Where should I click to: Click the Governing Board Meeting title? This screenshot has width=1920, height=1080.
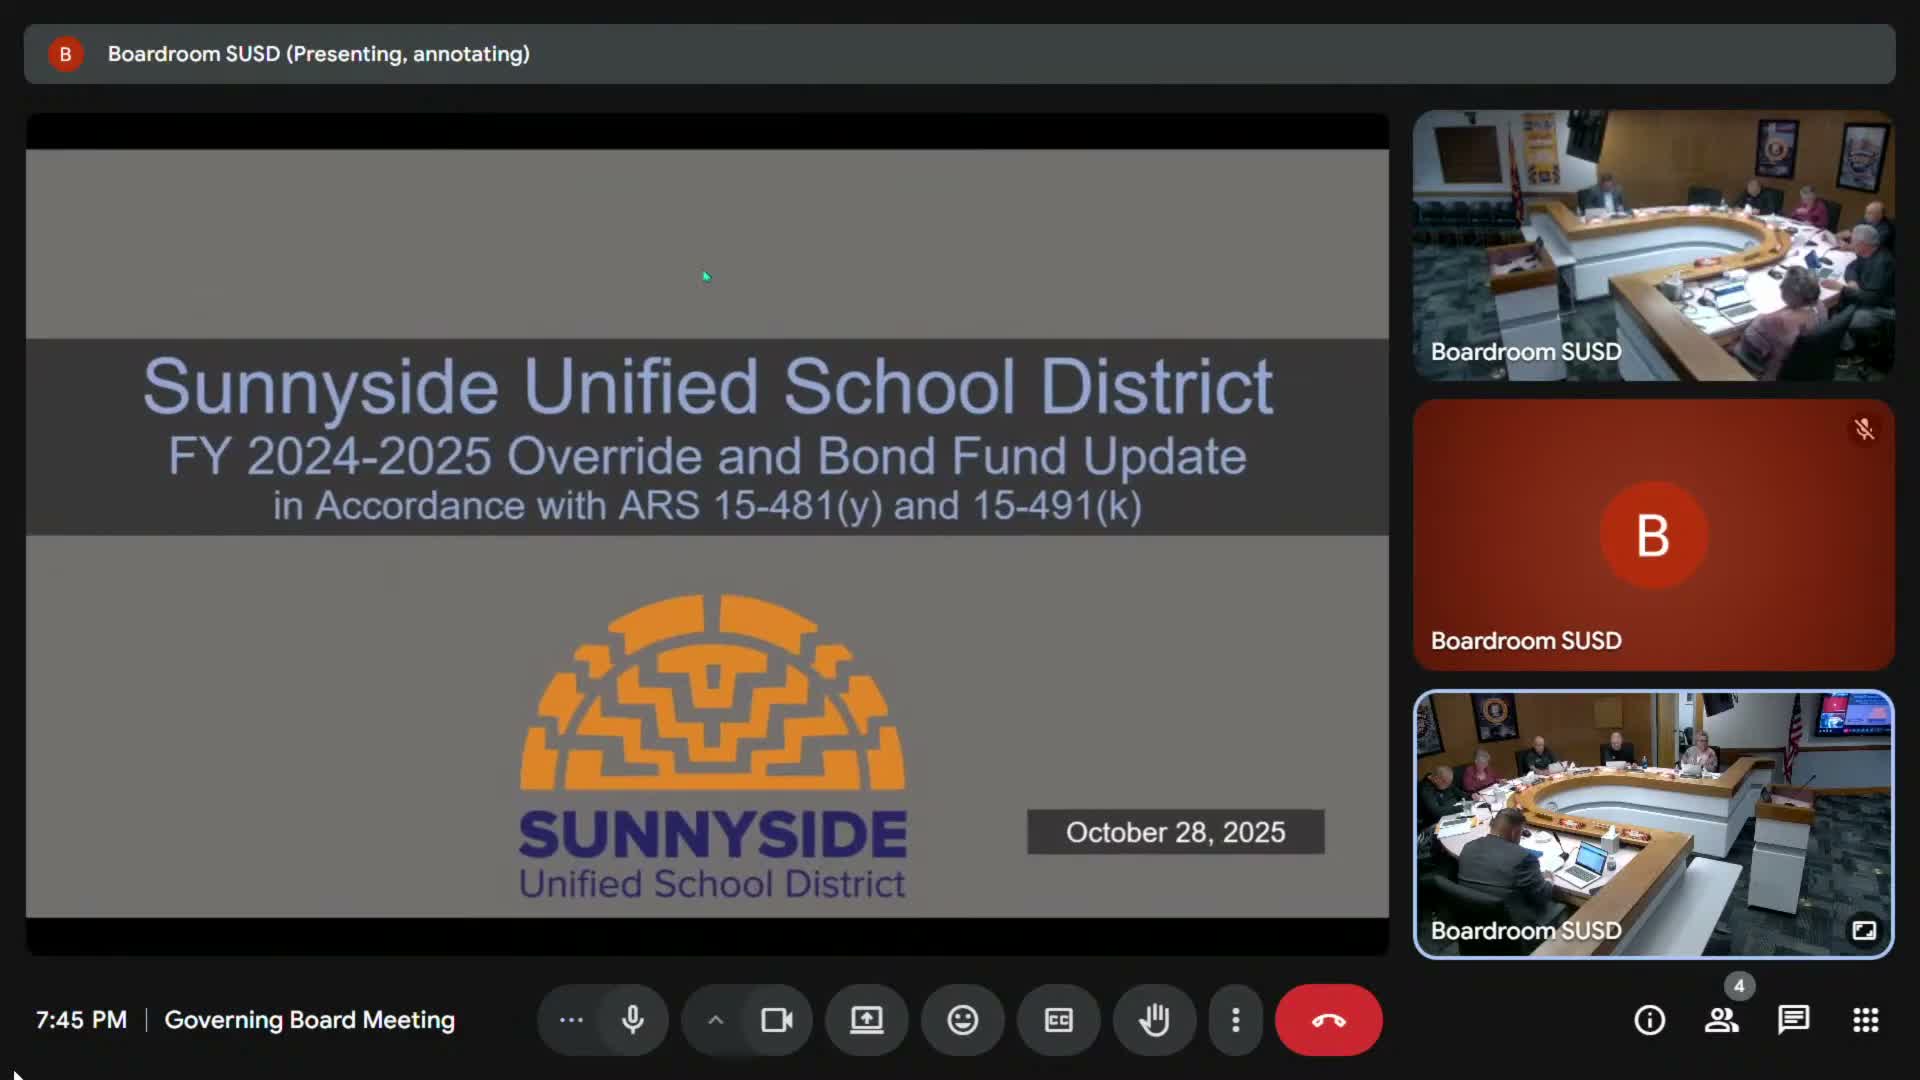point(309,1020)
